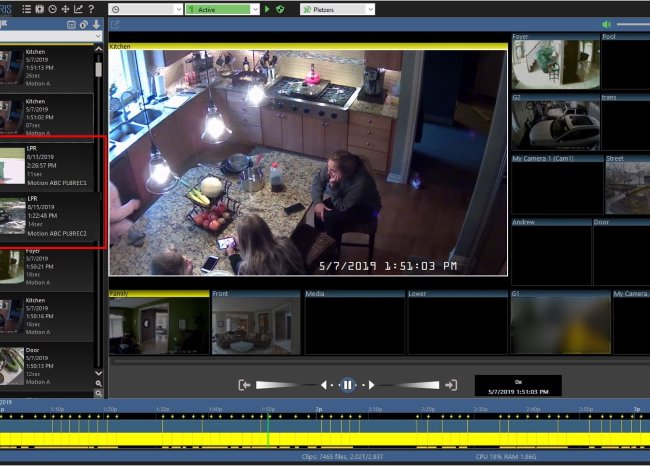Image resolution: width=650 pixels, height=466 pixels.
Task: Open the Pletzers group dropdown
Action: coord(337,9)
